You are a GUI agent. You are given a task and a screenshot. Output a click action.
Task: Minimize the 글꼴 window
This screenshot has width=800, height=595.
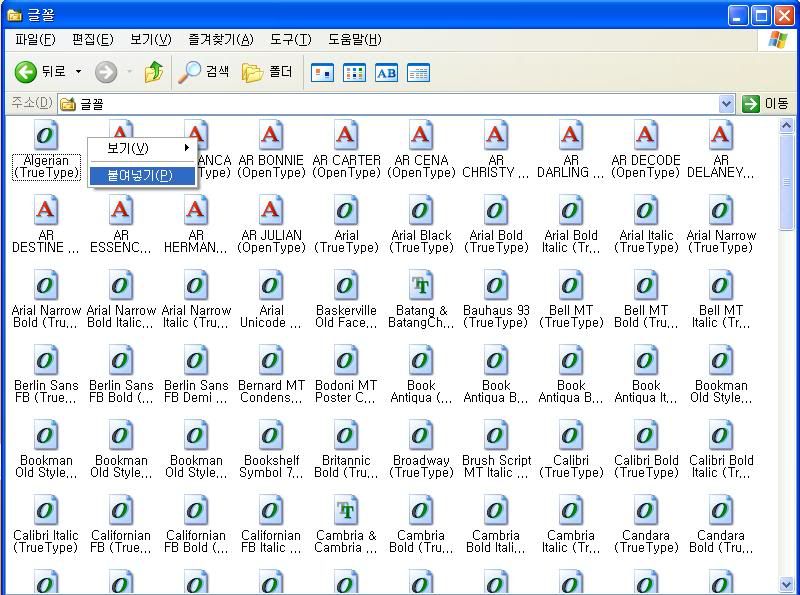click(737, 16)
